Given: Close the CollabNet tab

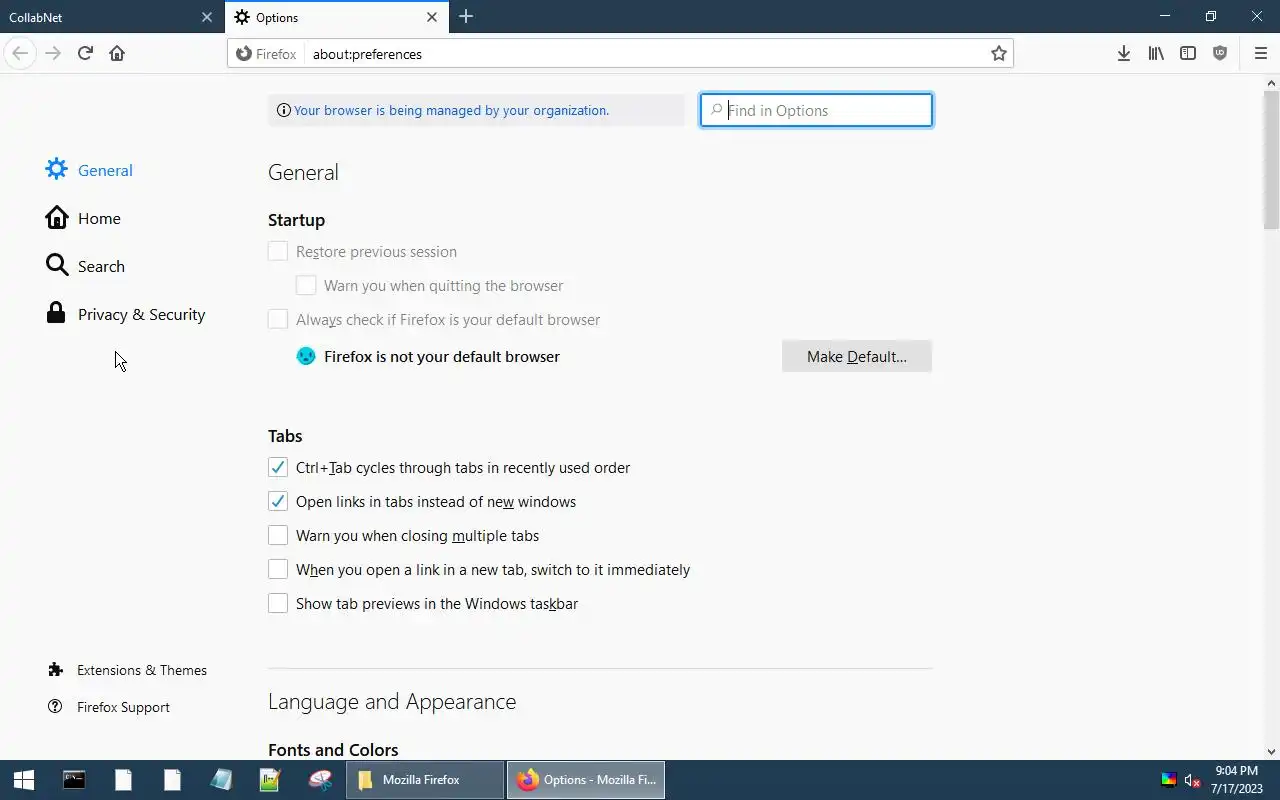Looking at the screenshot, I should coord(207,17).
